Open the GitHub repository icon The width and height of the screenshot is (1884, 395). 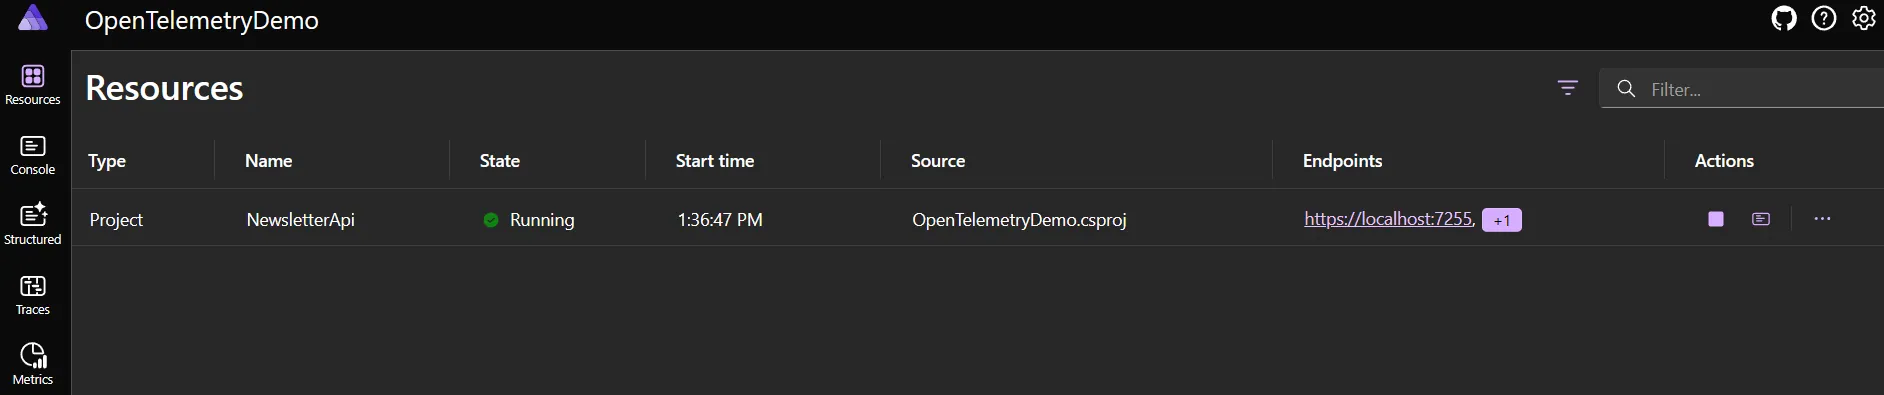(x=1784, y=18)
